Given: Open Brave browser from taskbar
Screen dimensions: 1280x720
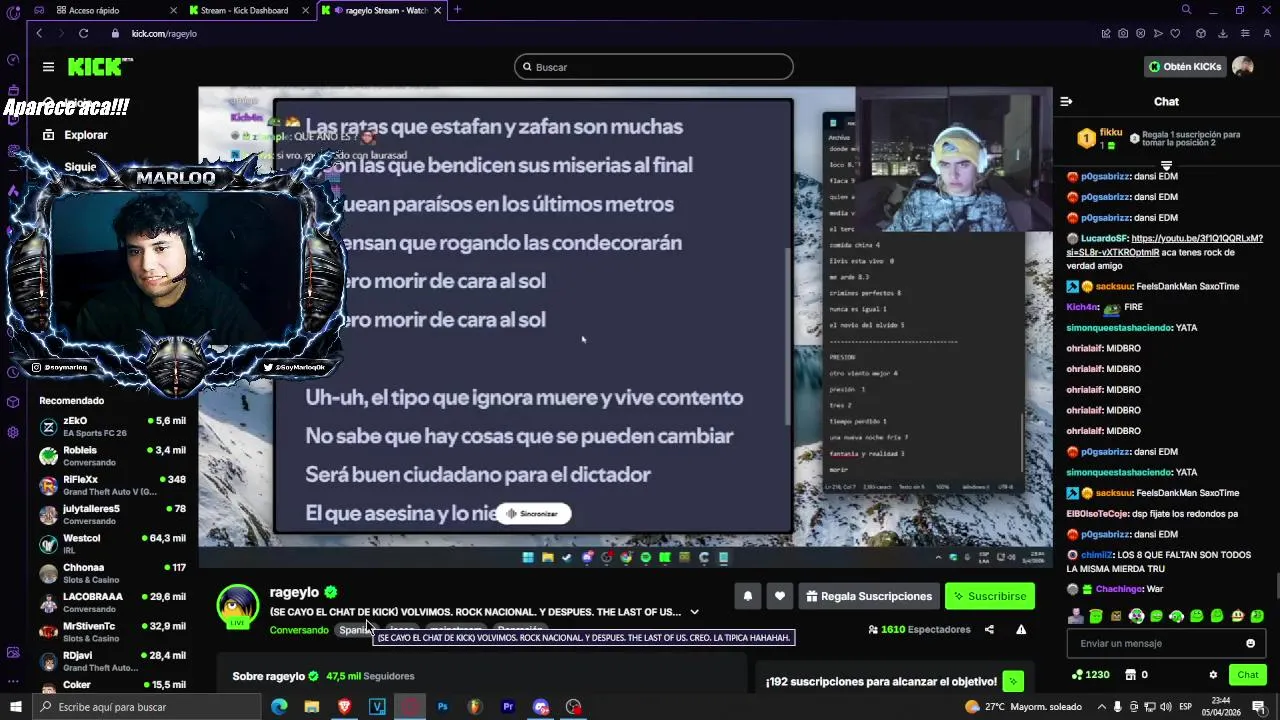Looking at the screenshot, I should tap(345, 707).
